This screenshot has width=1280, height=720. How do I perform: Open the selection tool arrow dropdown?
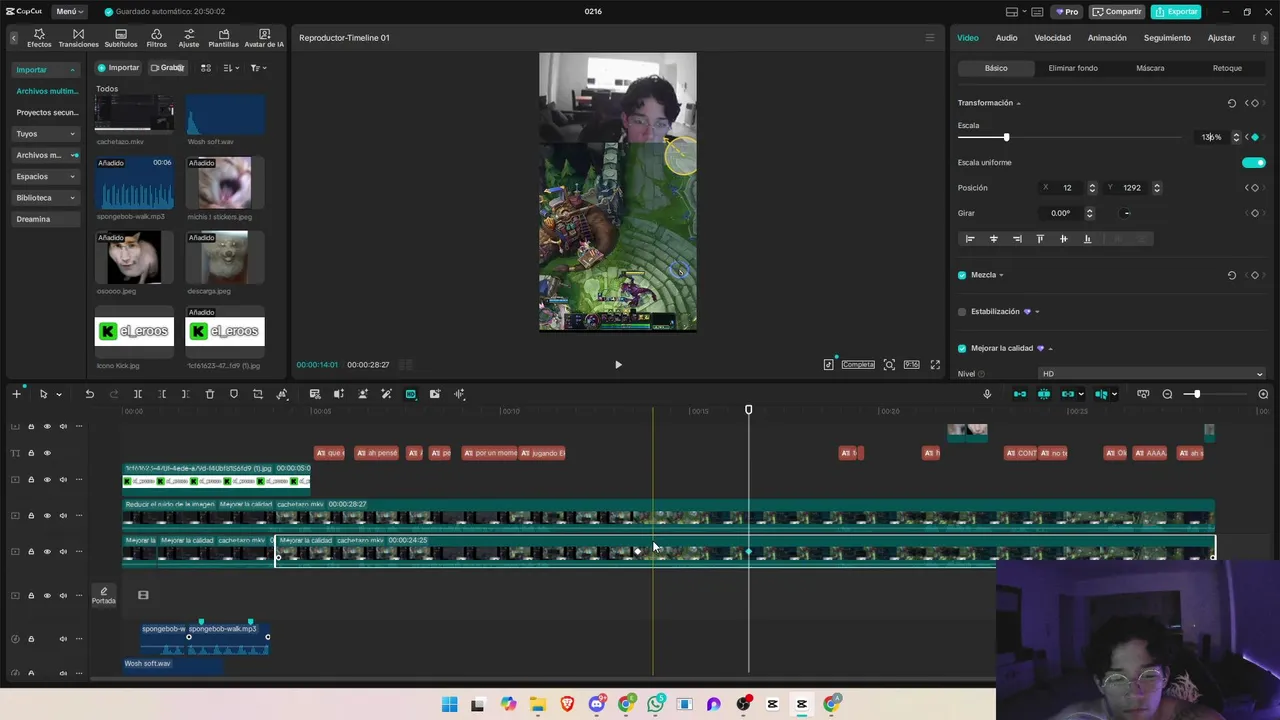59,394
